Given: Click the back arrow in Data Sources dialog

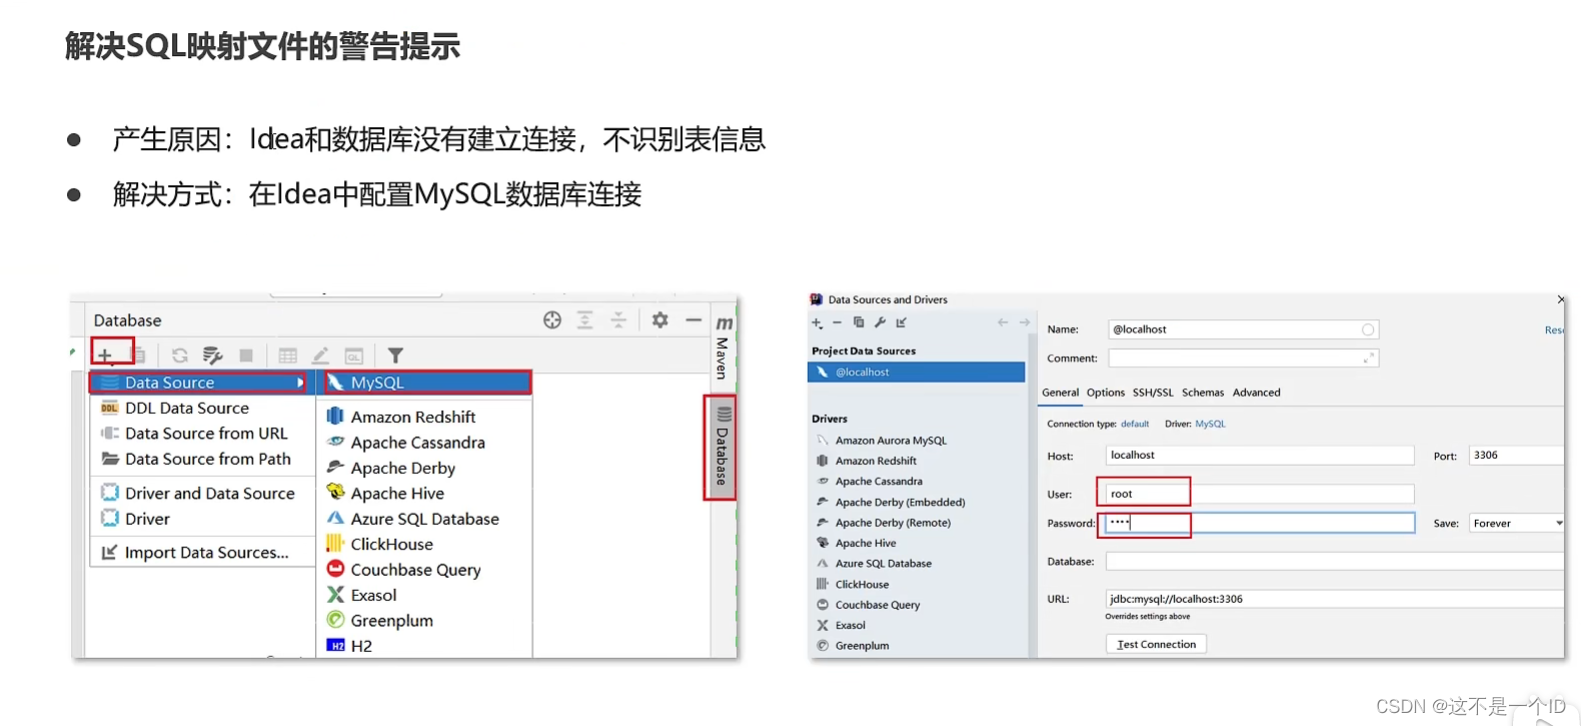Looking at the screenshot, I should tap(1002, 322).
